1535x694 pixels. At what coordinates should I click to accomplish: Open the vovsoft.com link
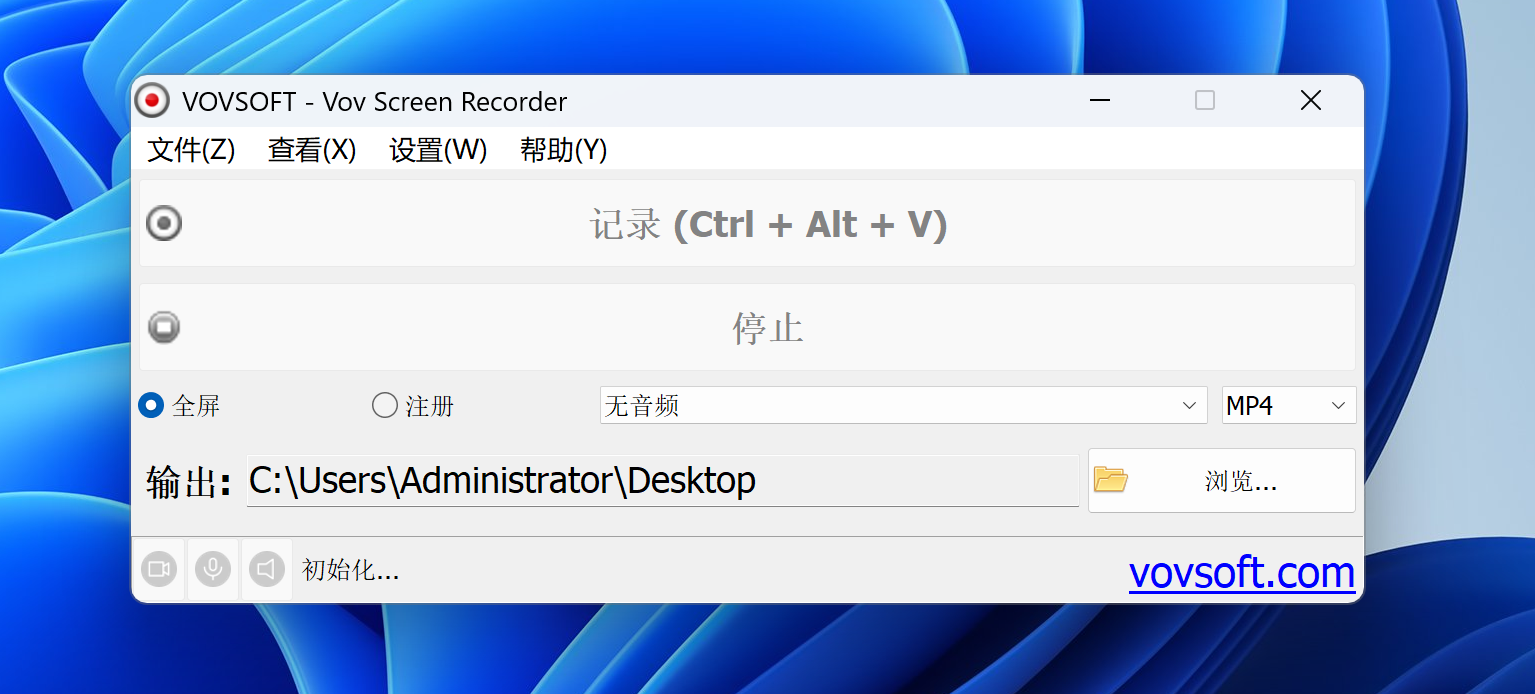(x=1242, y=572)
